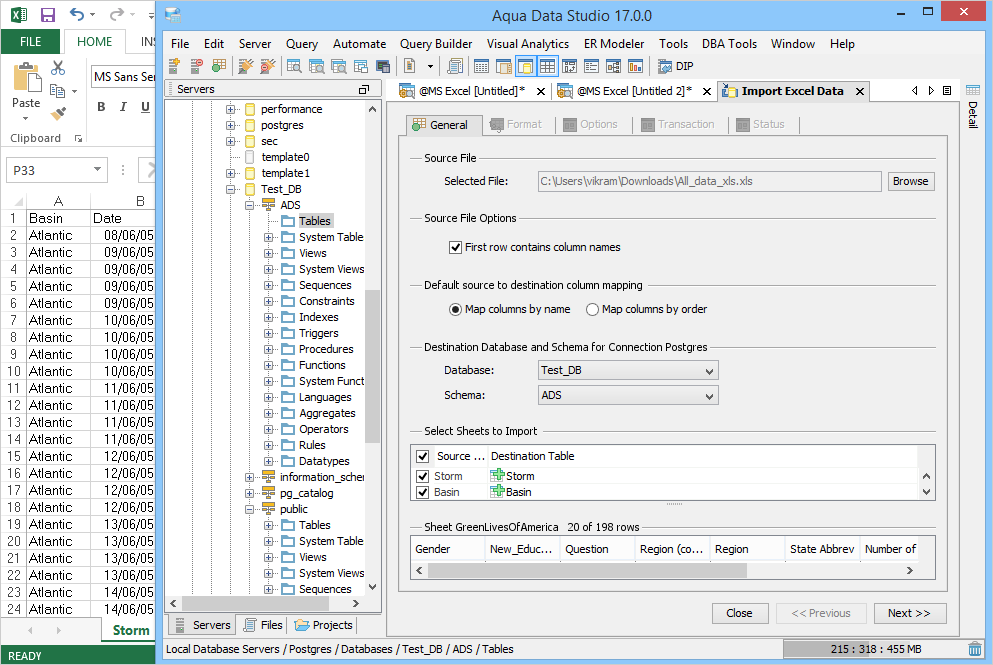
Task: Toggle Bold formatting in Excel
Action: click(101, 107)
